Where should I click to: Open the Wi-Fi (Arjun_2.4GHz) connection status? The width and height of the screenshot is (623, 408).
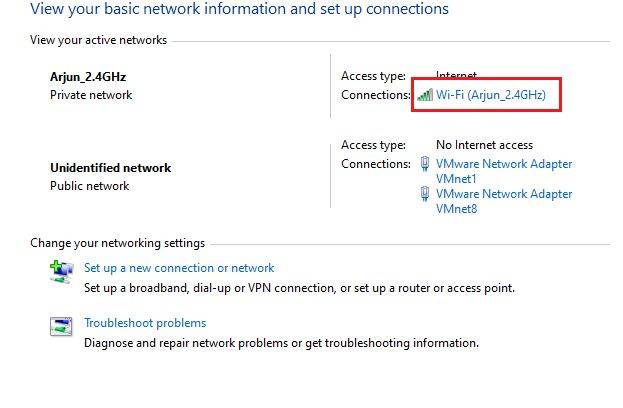(491, 95)
